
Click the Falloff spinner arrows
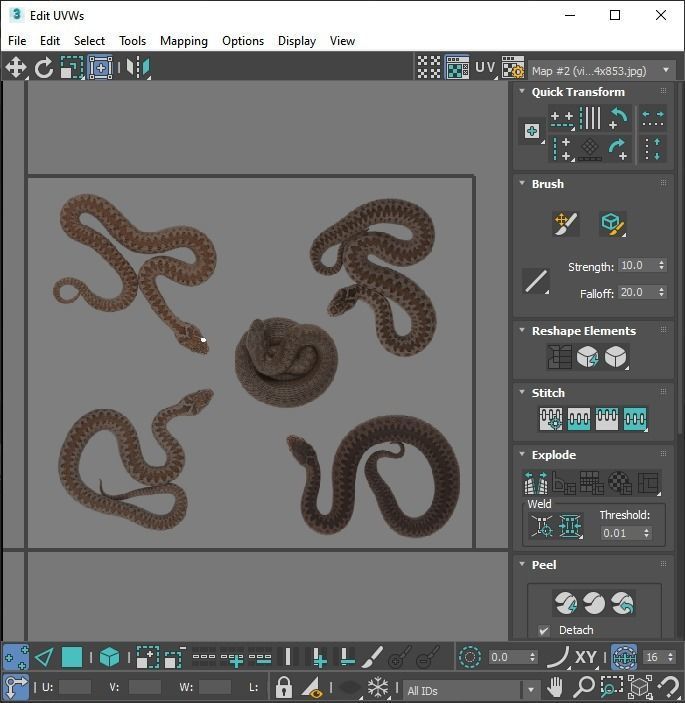tap(661, 292)
